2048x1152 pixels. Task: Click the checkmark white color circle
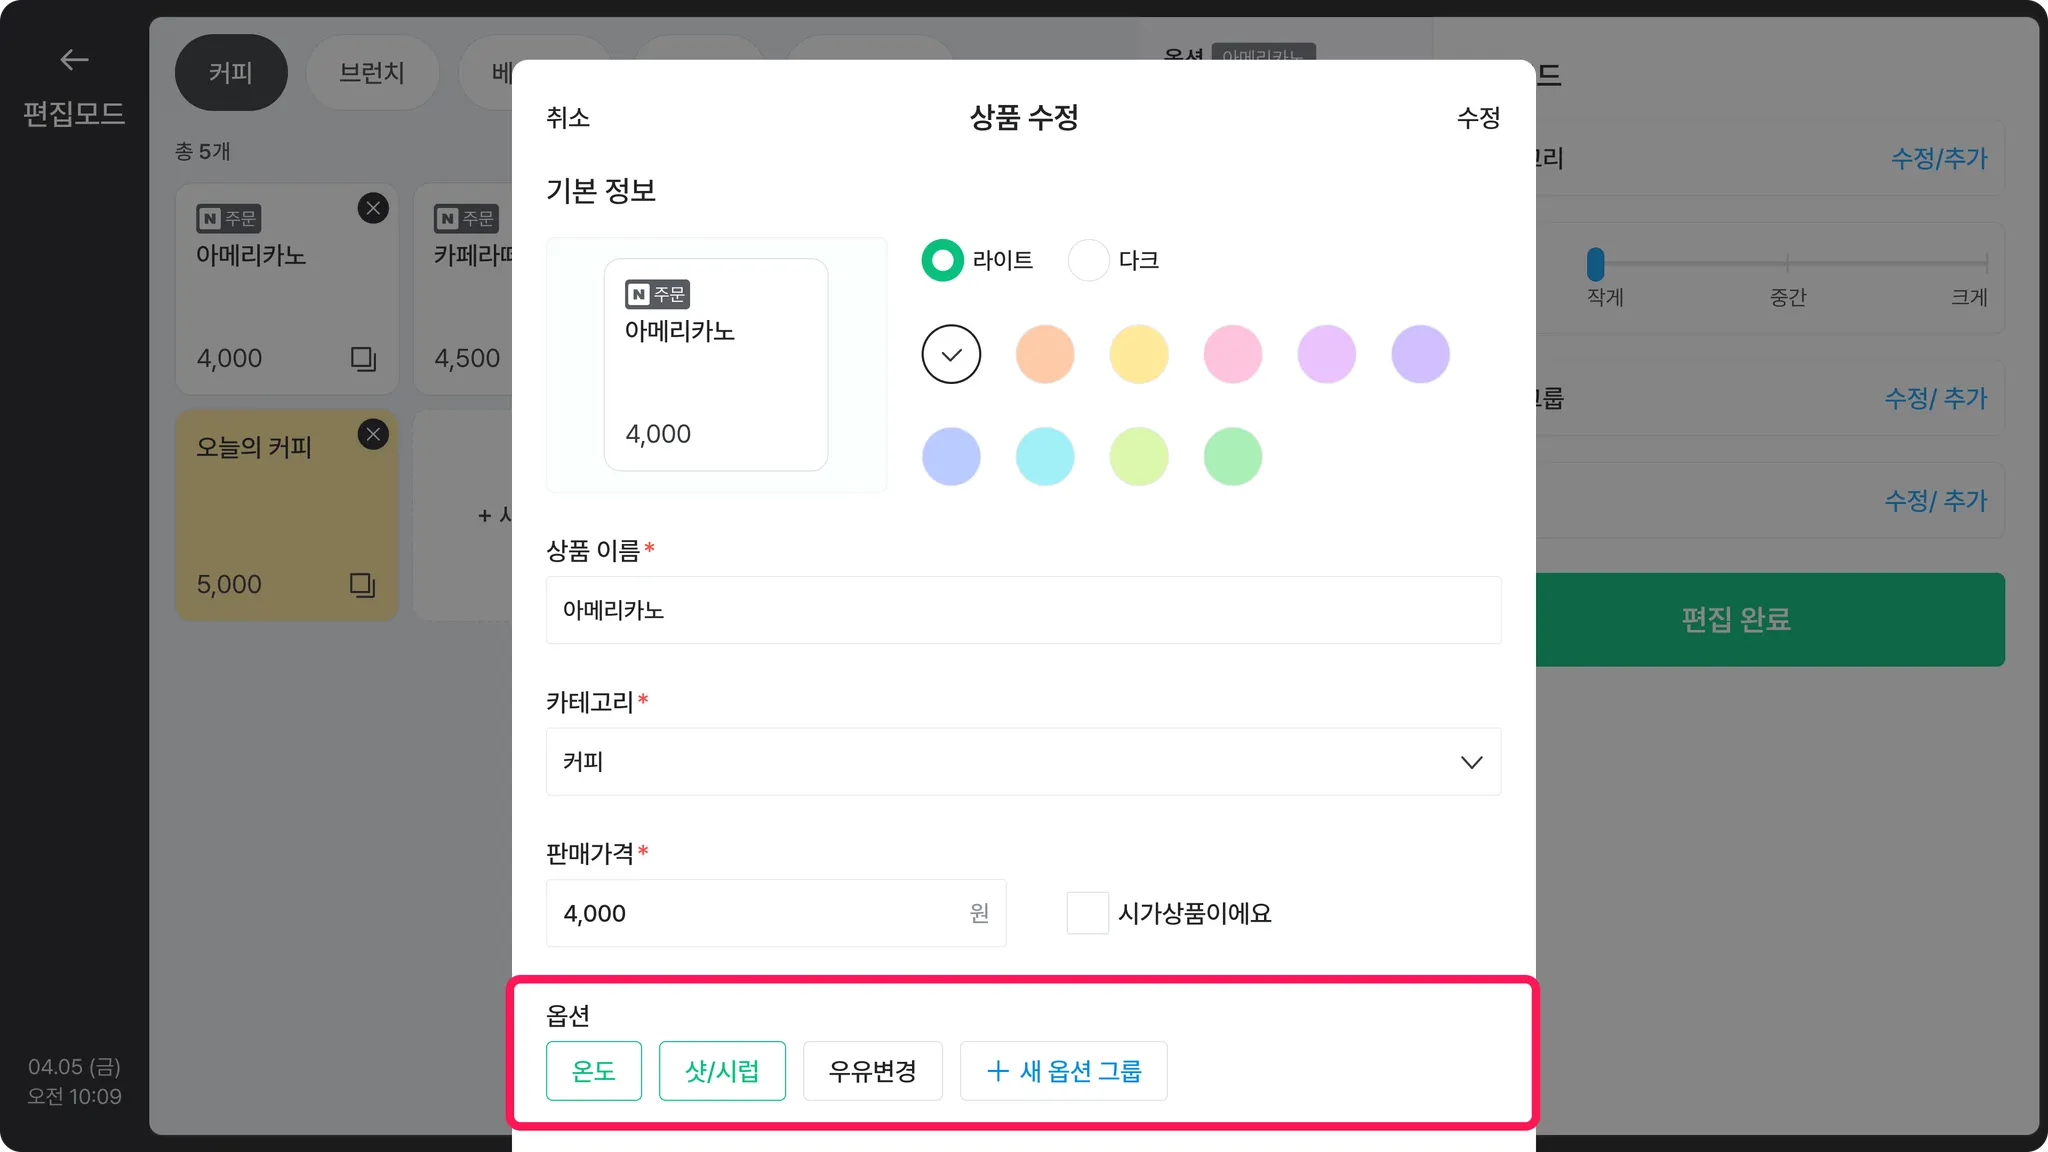pyautogui.click(x=951, y=354)
